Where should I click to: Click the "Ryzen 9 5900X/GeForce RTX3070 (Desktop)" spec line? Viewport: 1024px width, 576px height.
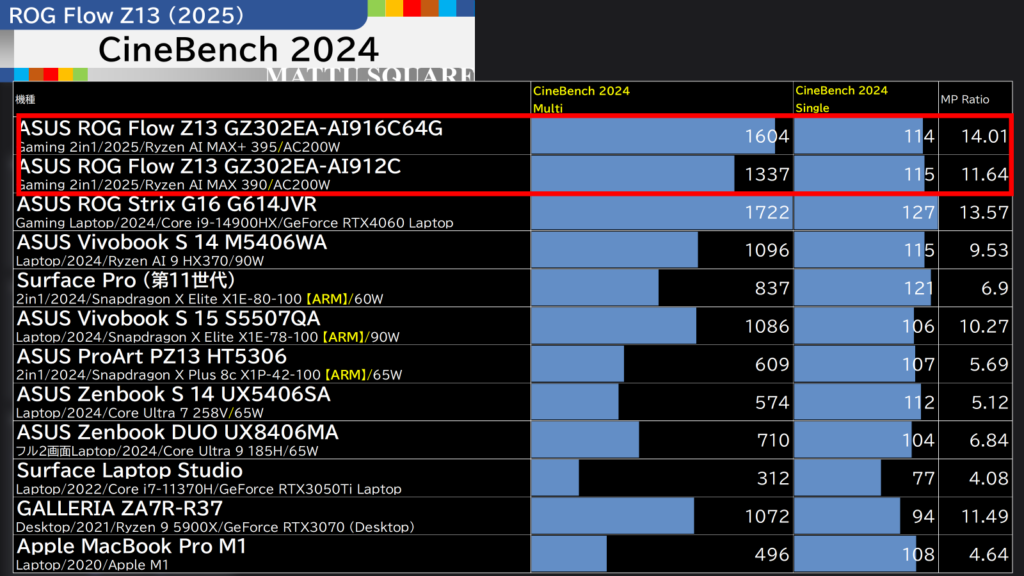[x=215, y=527]
